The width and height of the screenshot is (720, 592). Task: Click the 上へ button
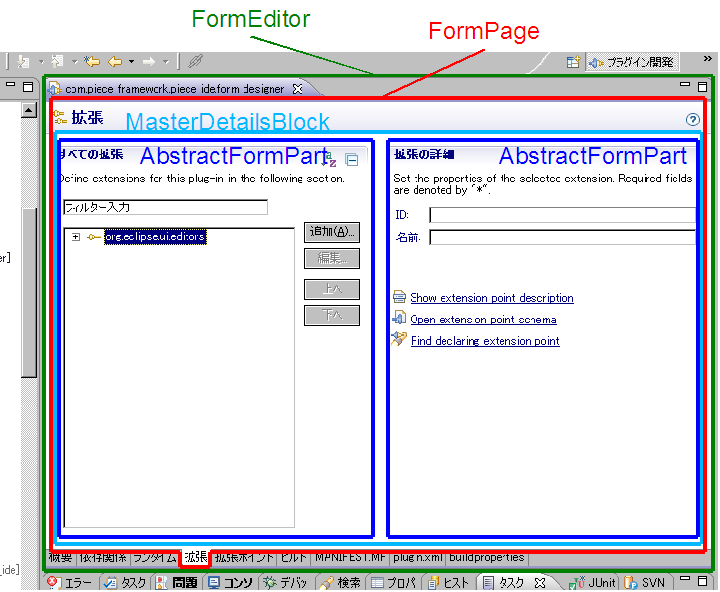332,289
